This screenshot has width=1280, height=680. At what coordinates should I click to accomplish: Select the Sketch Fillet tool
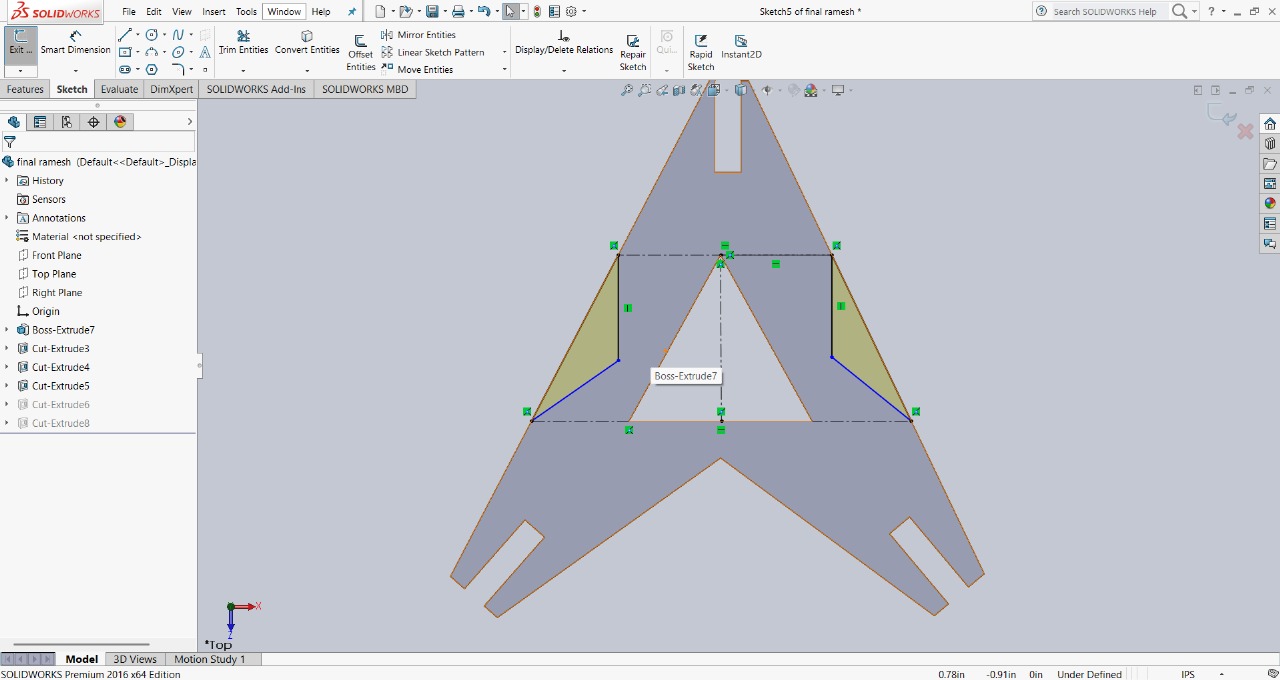[178, 69]
